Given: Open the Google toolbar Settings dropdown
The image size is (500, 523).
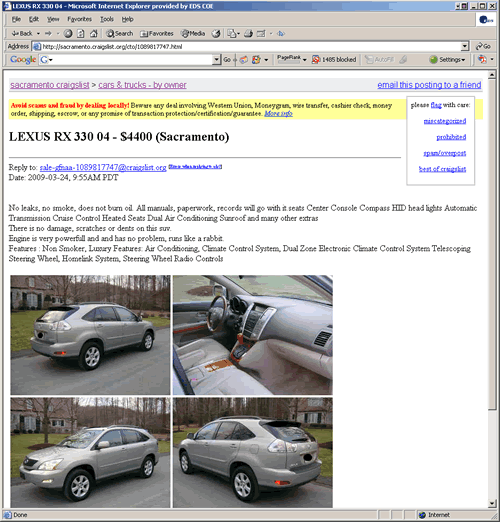Looking at the screenshot, I should click(x=448, y=60).
